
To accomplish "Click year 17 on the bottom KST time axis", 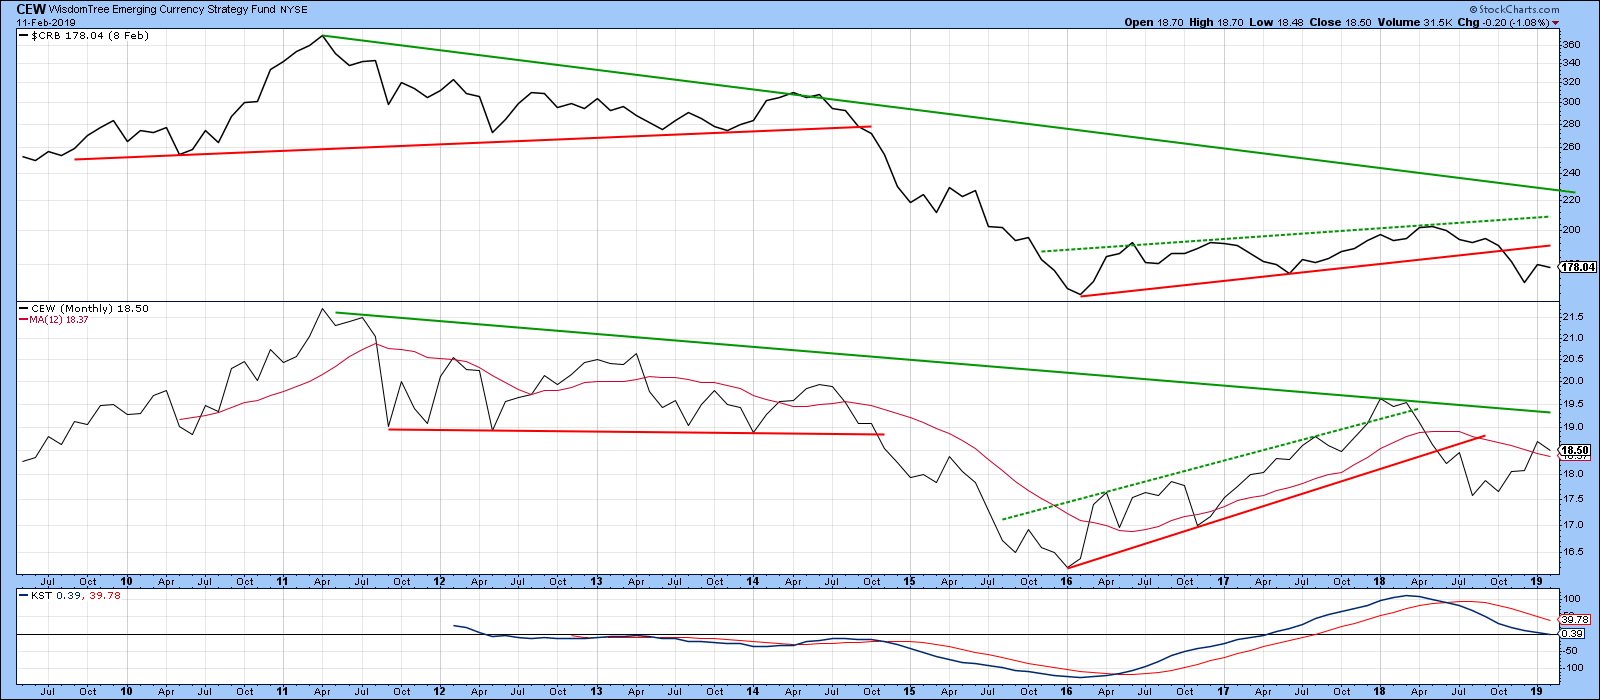I will 1224,691.
